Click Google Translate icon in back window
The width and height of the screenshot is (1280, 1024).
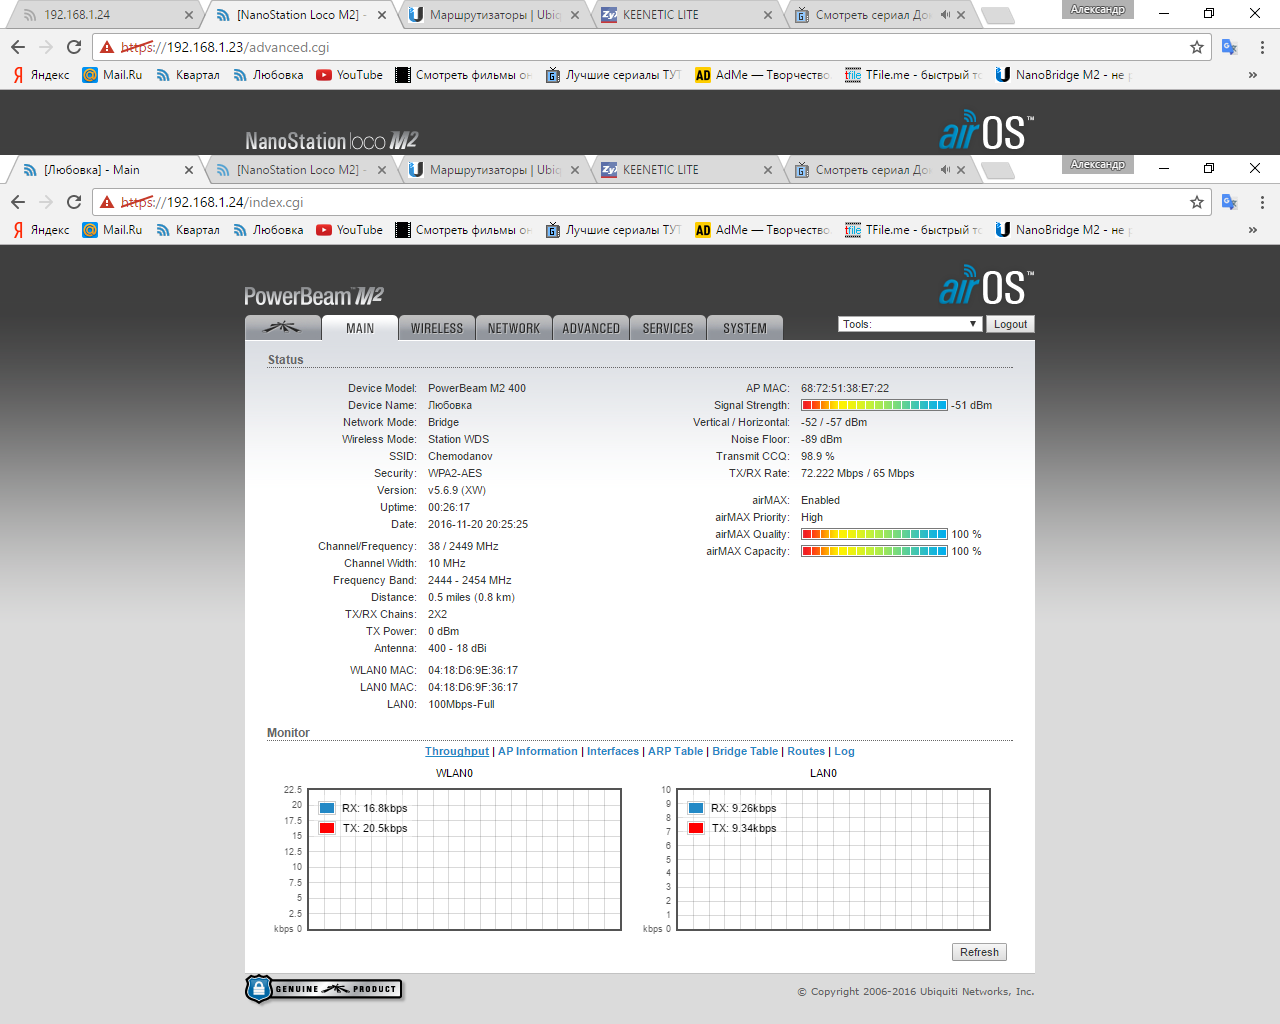[x=1230, y=47]
